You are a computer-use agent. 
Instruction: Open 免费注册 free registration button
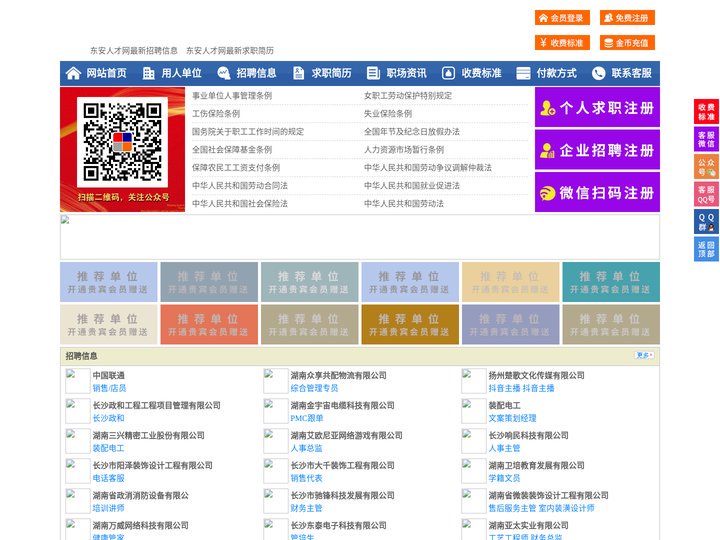[627, 18]
